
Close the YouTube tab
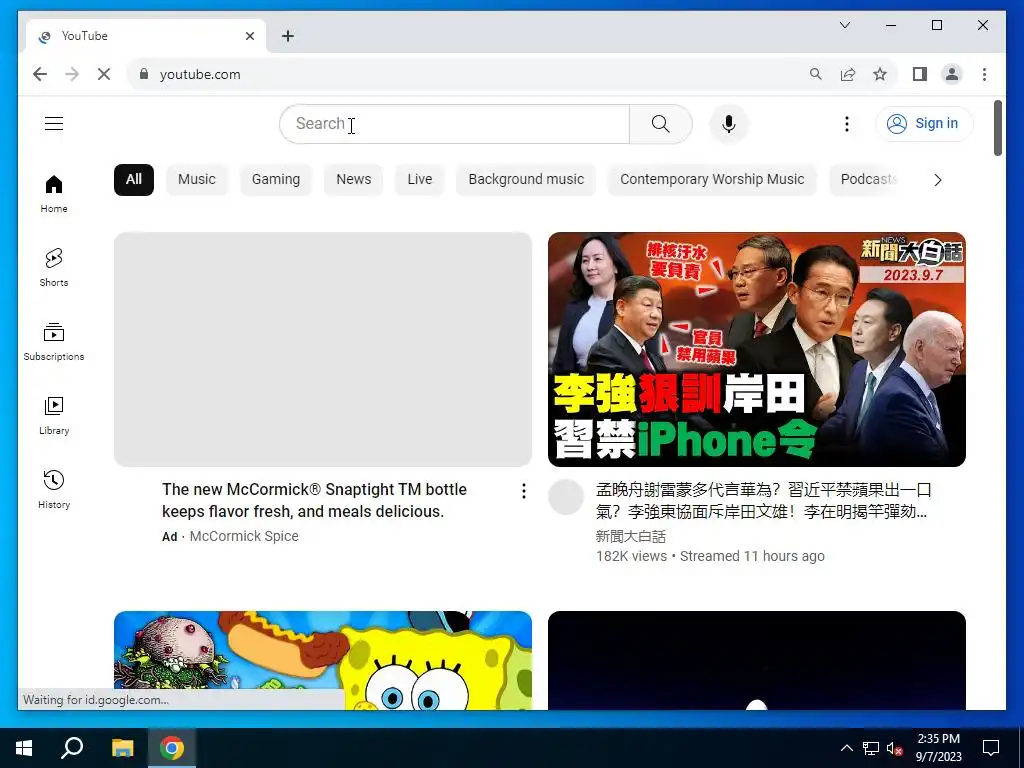click(x=249, y=36)
